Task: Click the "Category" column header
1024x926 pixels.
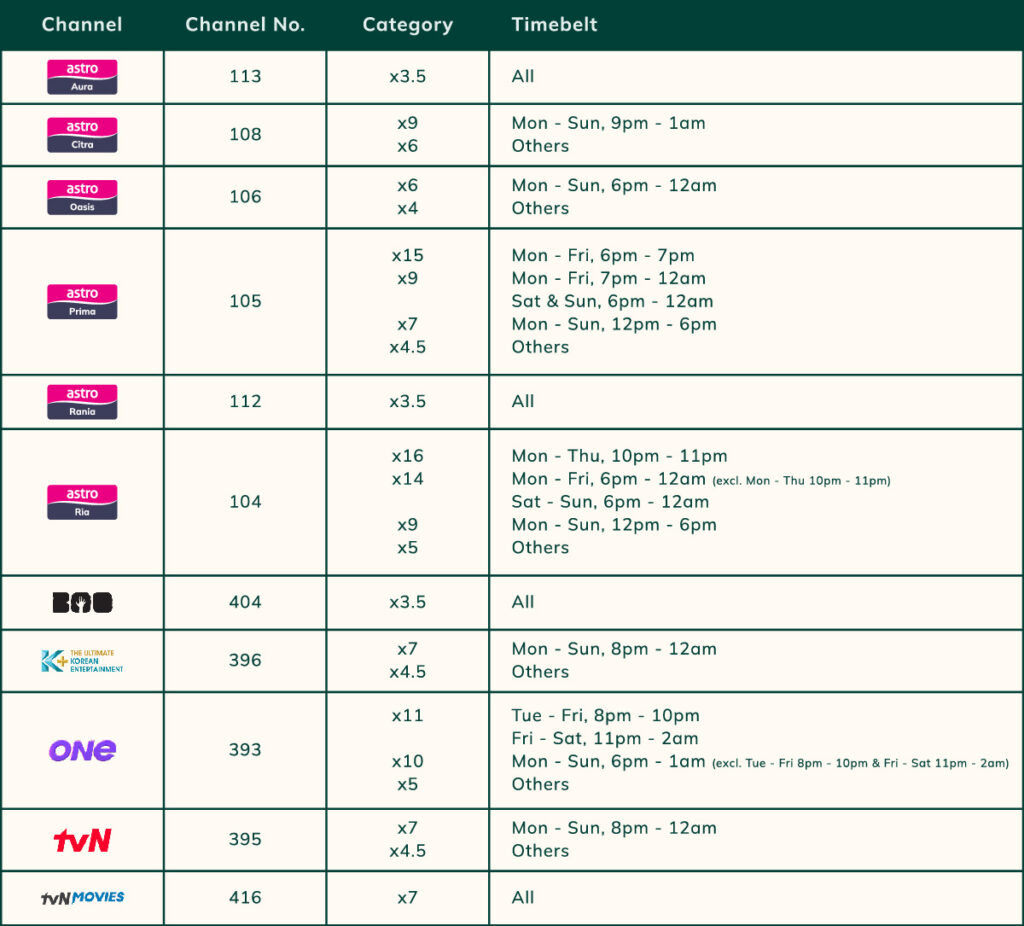Action: click(x=408, y=25)
